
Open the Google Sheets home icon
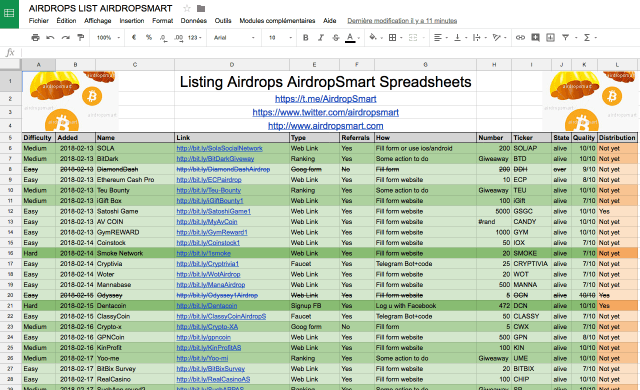[9, 14]
